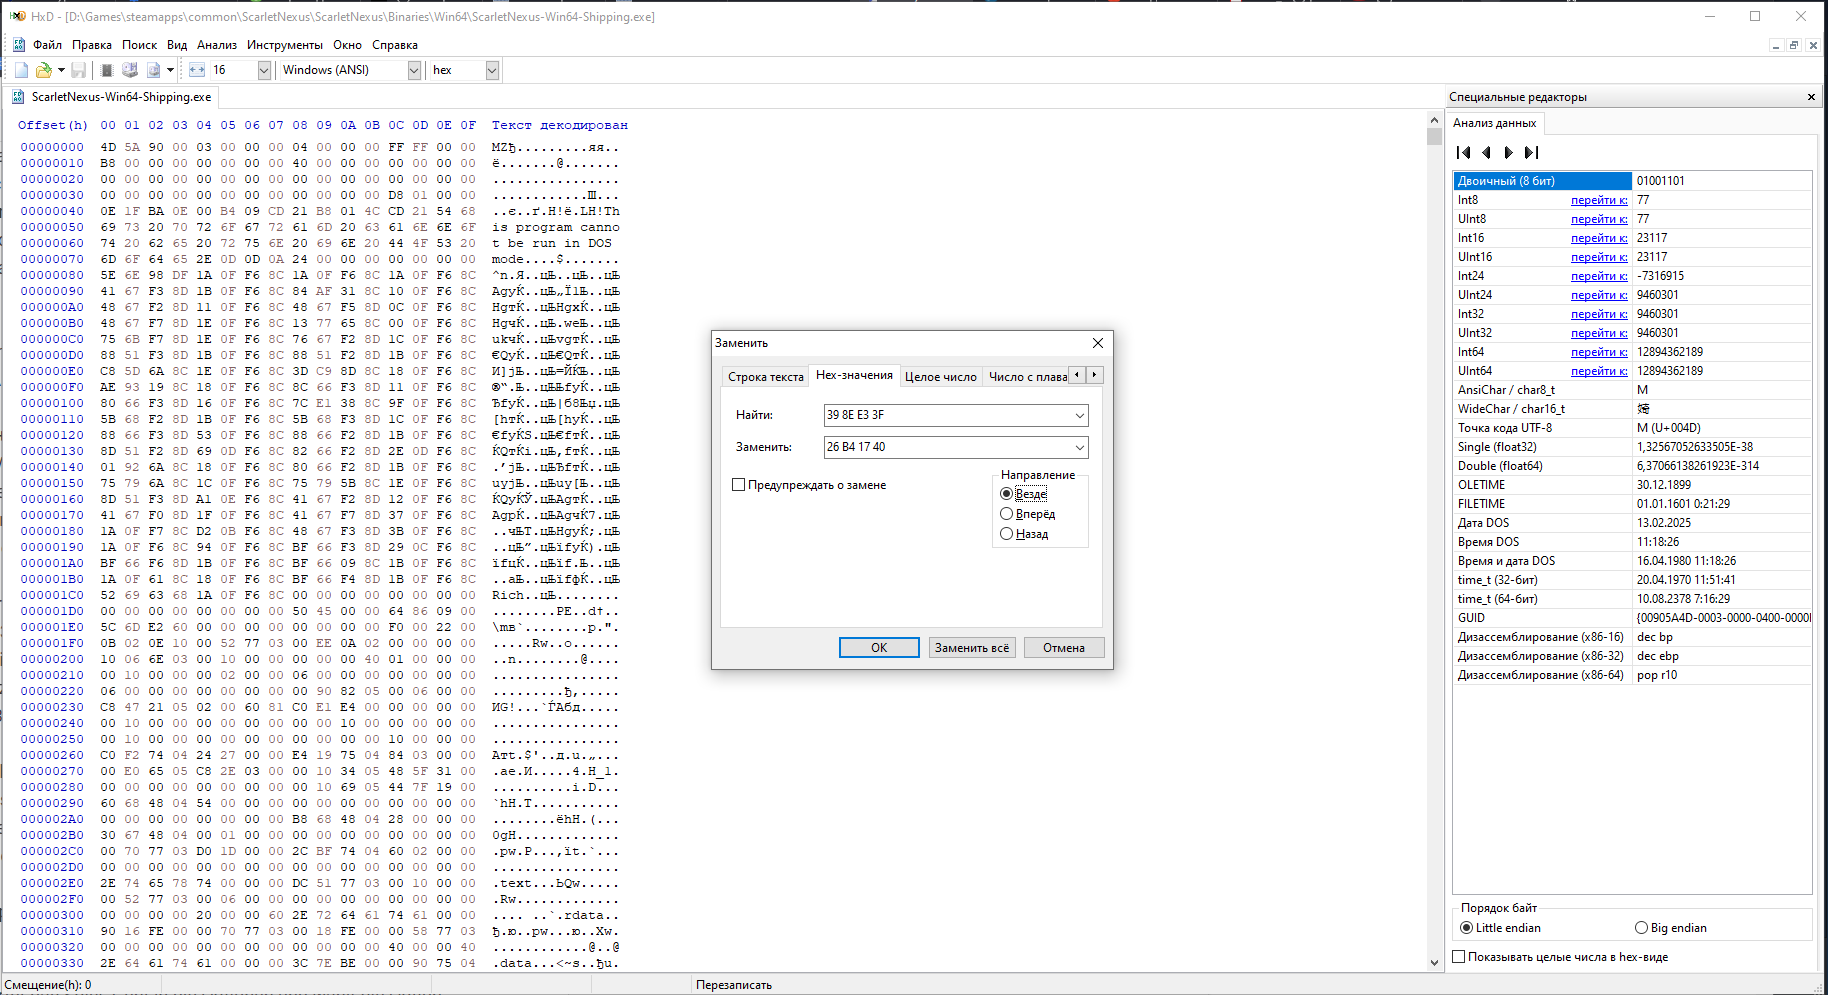Open the Windows (ANSI) charset dropdown

[414, 70]
